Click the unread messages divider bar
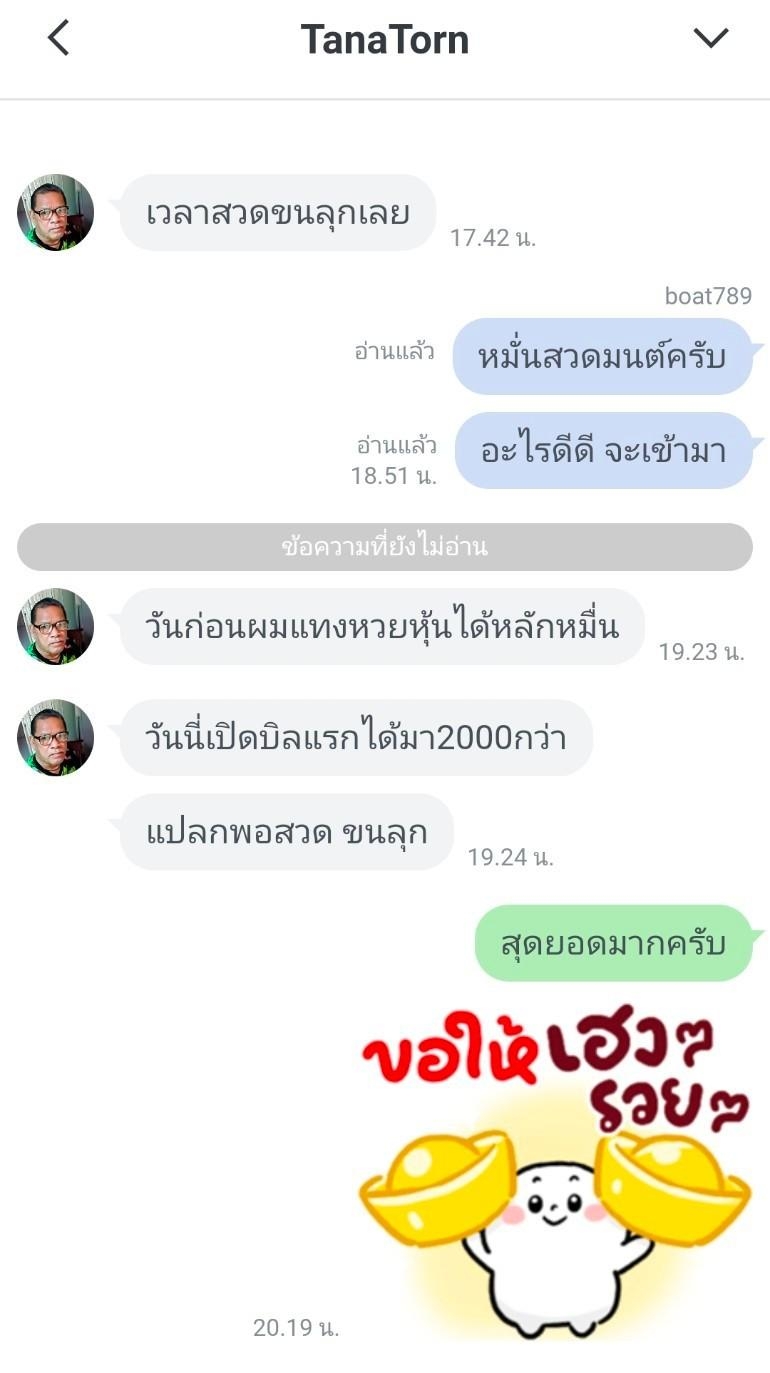 click(385, 547)
